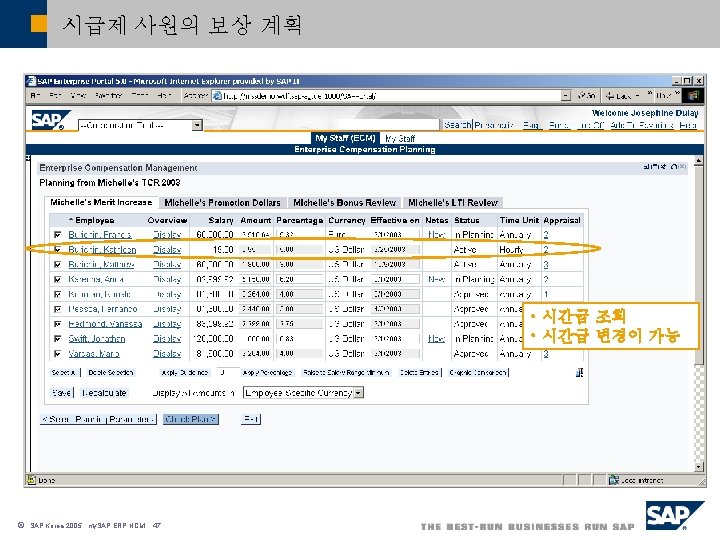Click the appraisal link in the Vargas, Maria row
Image resolution: width=720 pixels, height=540 pixels.
[546, 354]
